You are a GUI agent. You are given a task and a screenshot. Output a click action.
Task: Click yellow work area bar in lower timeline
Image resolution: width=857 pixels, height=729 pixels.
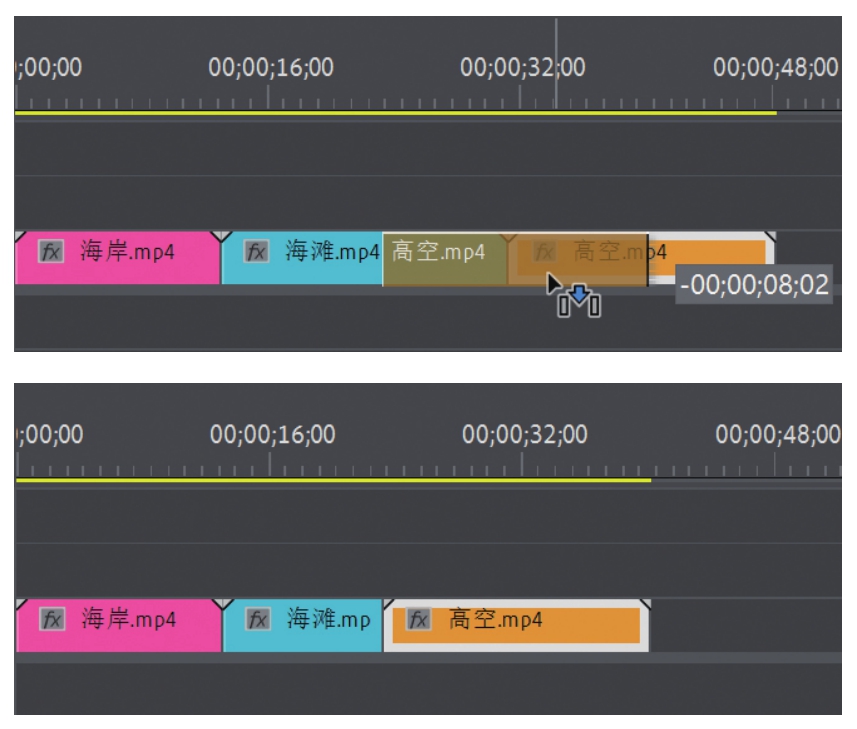pyautogui.click(x=330, y=481)
